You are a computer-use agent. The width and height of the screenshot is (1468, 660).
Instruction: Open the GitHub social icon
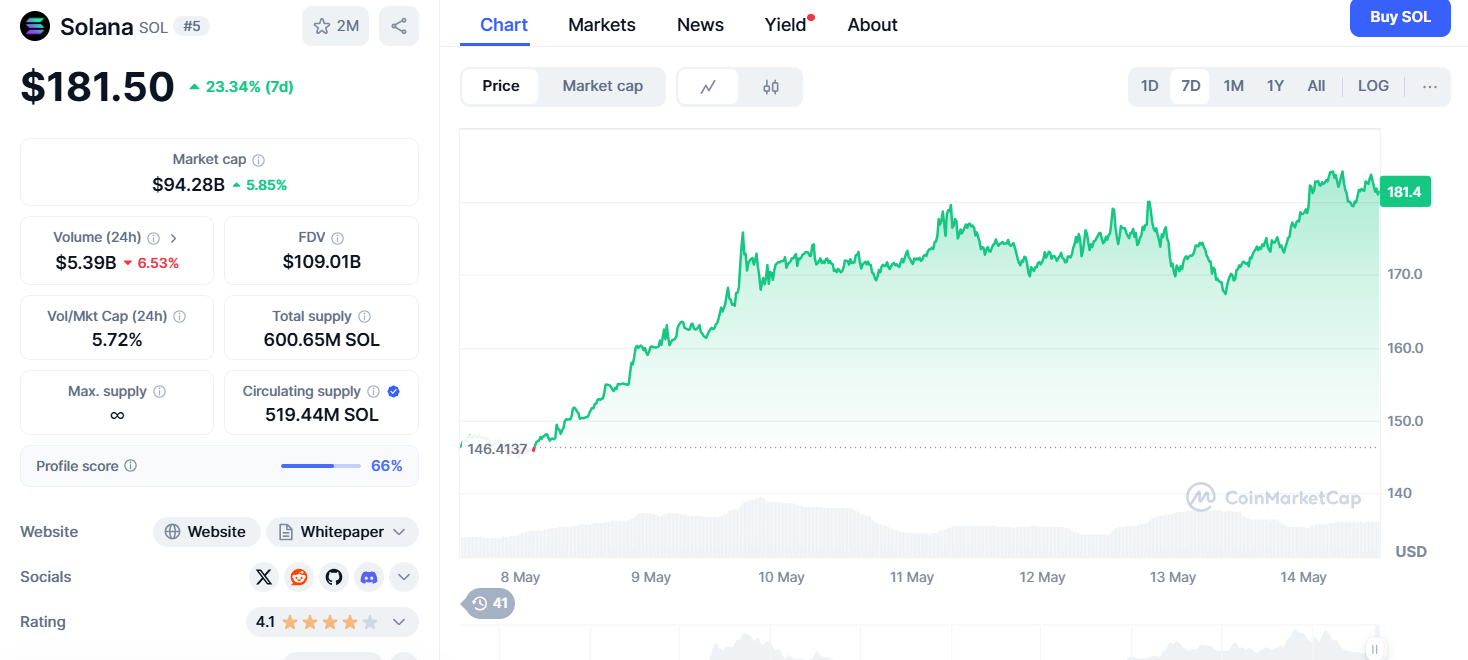pos(334,577)
